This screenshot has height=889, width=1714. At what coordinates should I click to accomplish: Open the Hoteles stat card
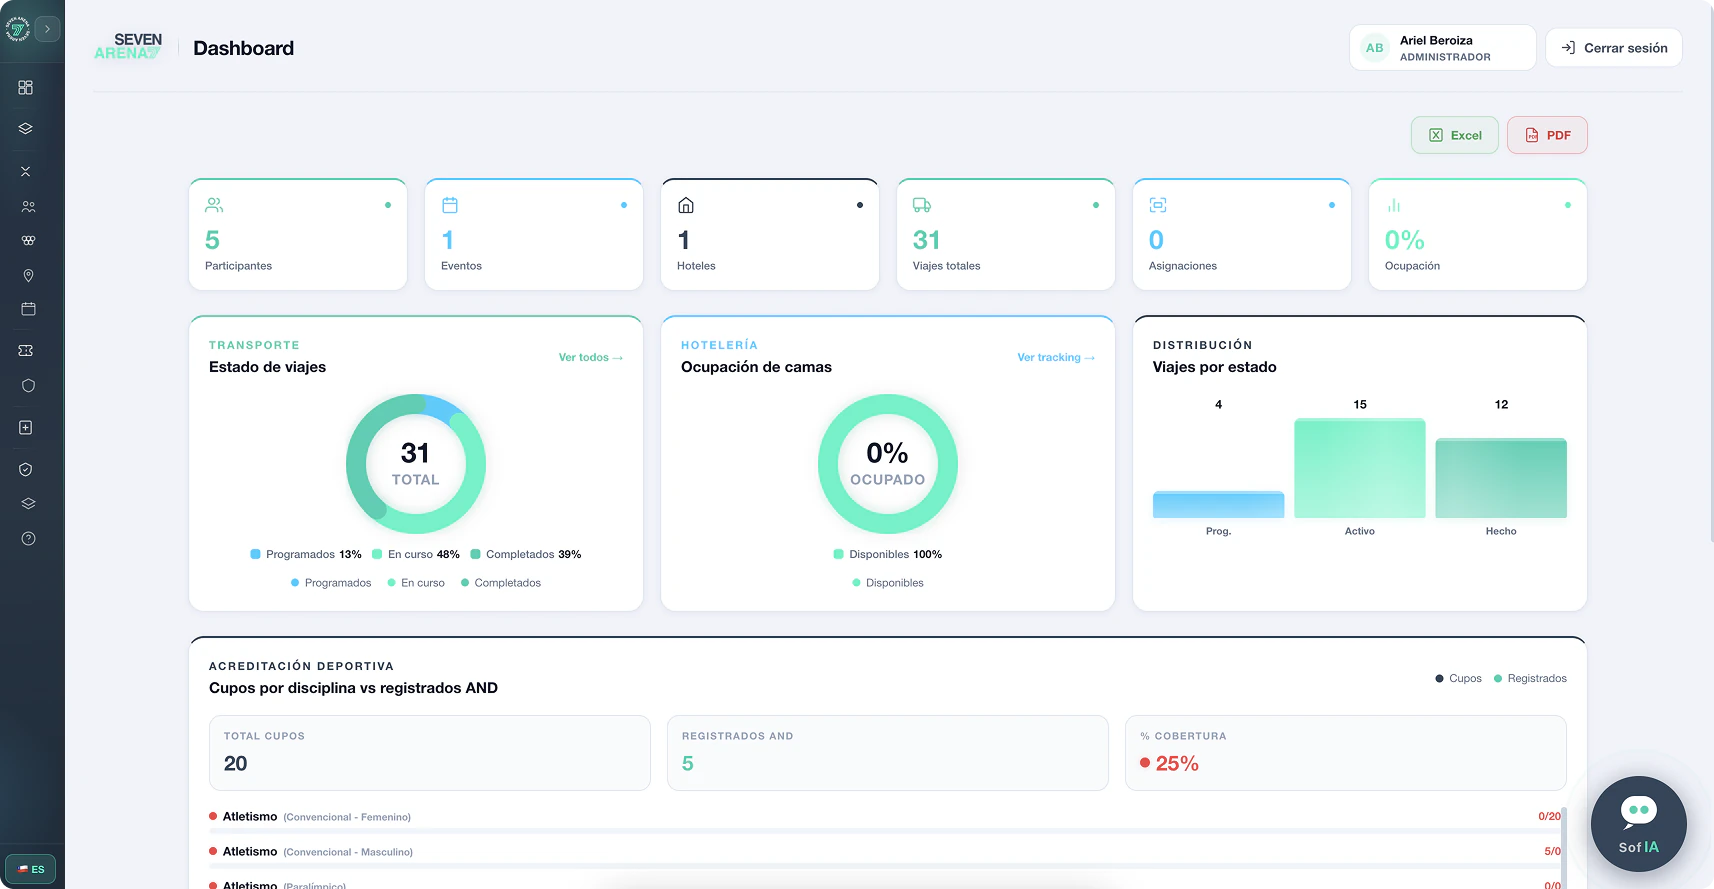coord(770,235)
